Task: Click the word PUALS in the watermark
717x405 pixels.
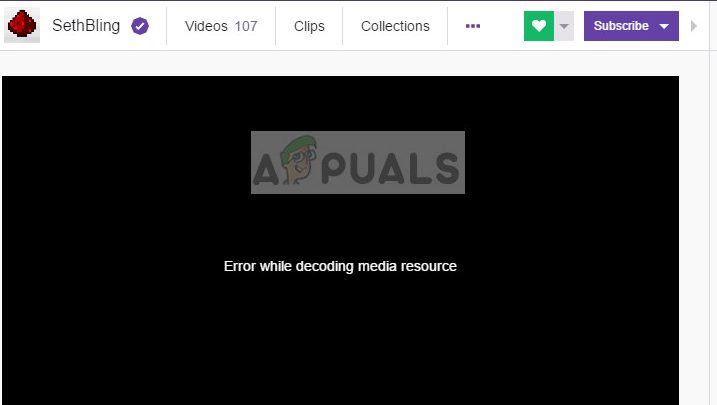Action: pyautogui.click(x=390, y=168)
